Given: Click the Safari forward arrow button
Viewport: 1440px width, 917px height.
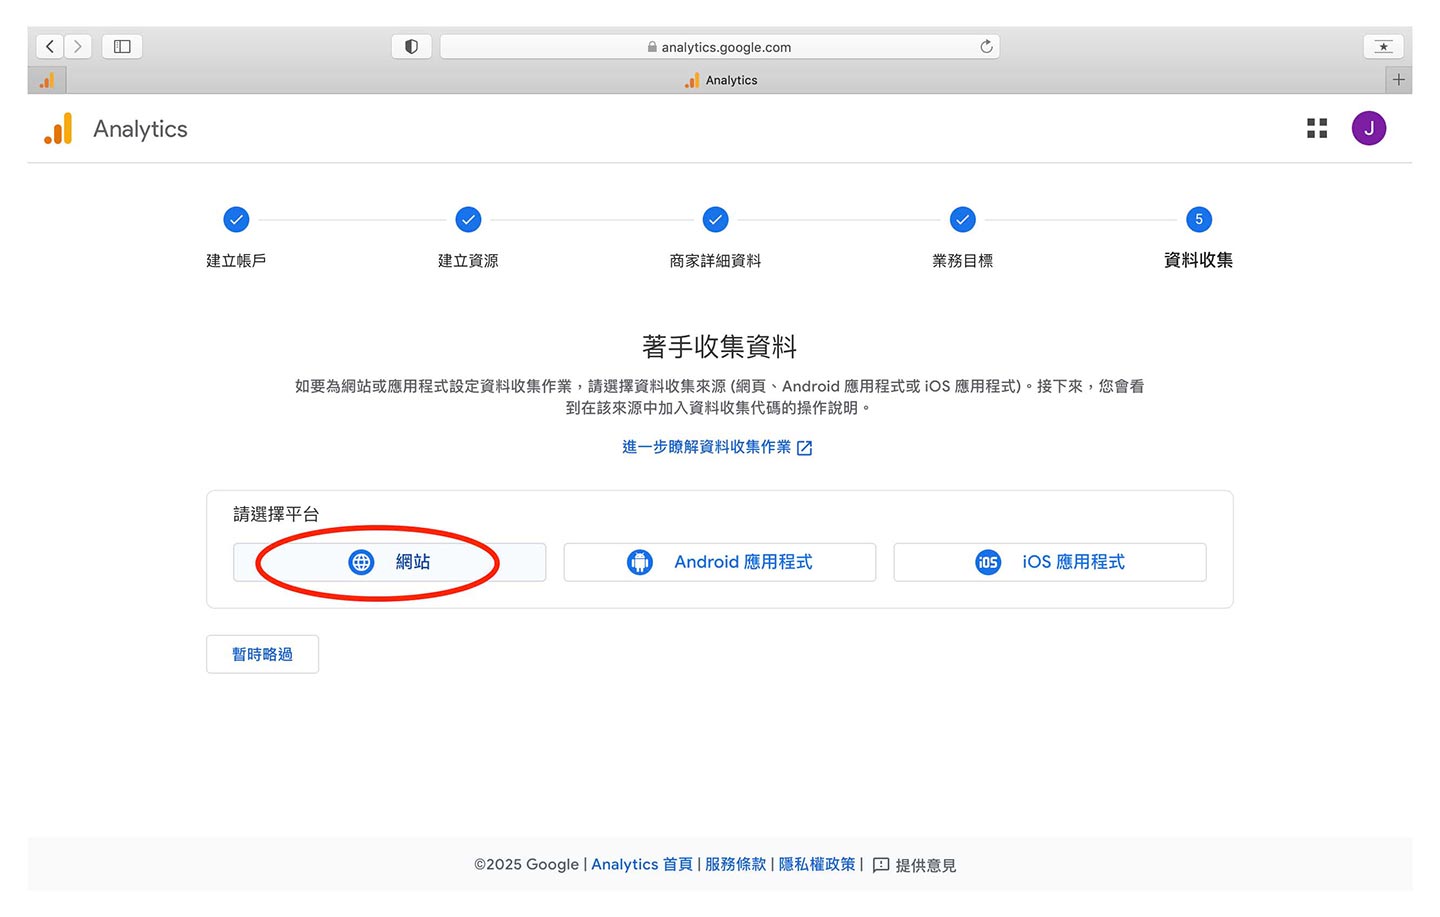Looking at the screenshot, I should click(78, 46).
